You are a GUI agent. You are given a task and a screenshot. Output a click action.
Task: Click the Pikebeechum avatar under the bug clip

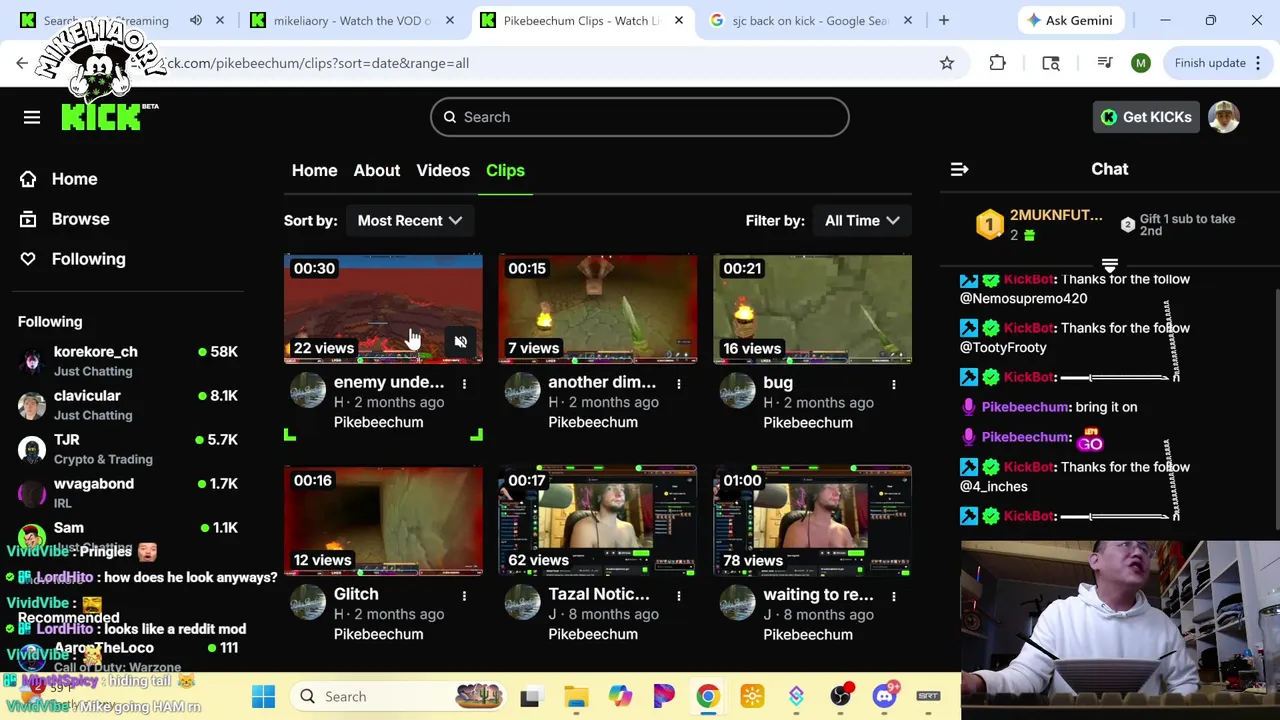pos(737,390)
